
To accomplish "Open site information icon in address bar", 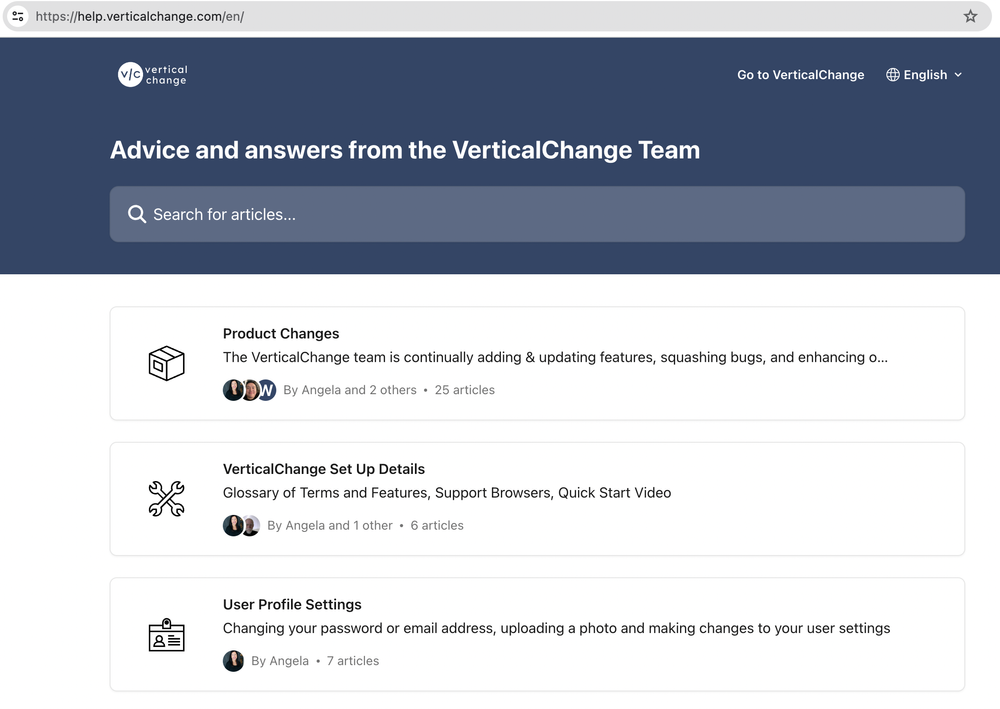I will [18, 16].
